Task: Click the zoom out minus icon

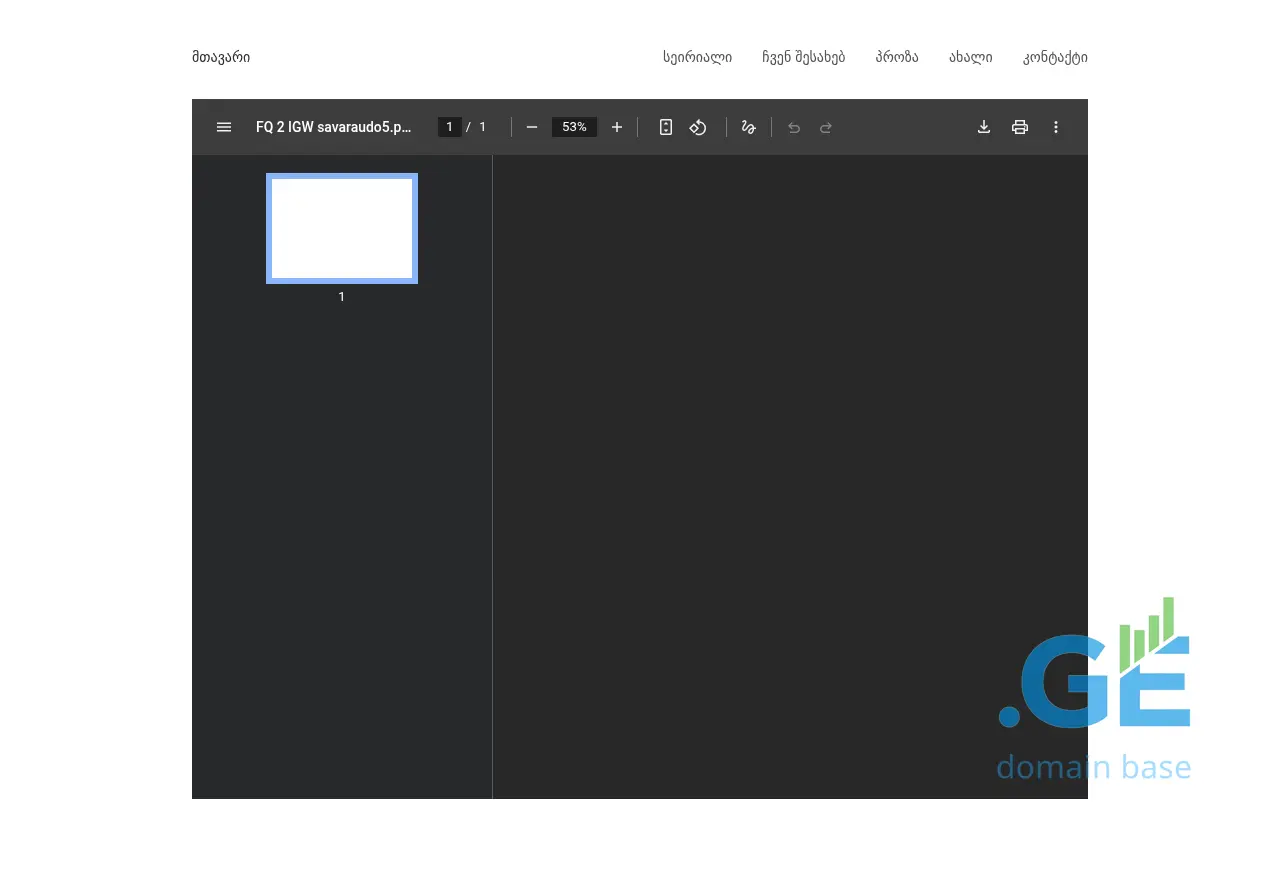Action: 532,127
